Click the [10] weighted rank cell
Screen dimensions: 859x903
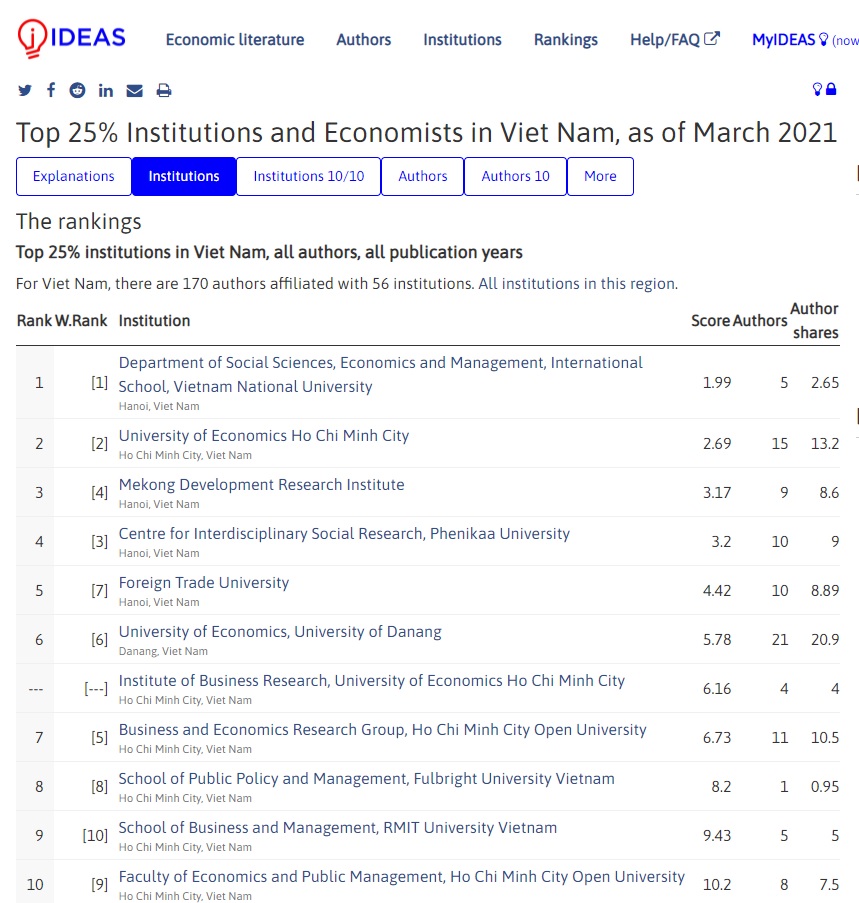tap(95, 836)
